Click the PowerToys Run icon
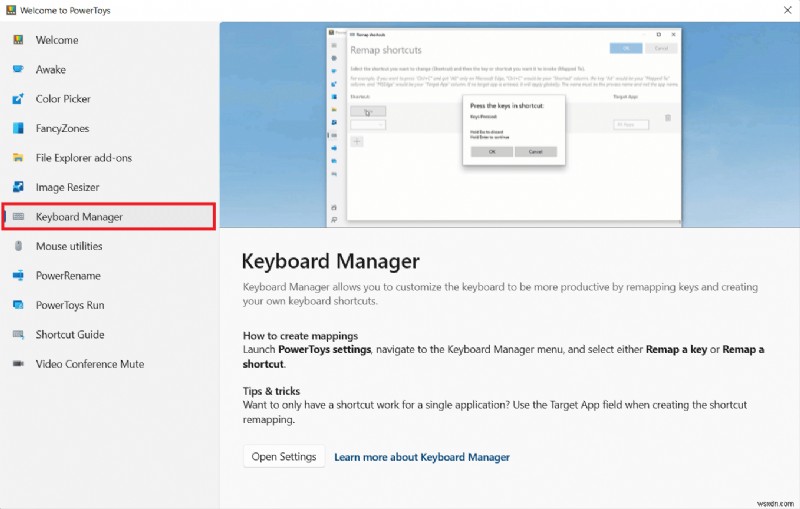This screenshot has height=509, width=800. (18, 305)
